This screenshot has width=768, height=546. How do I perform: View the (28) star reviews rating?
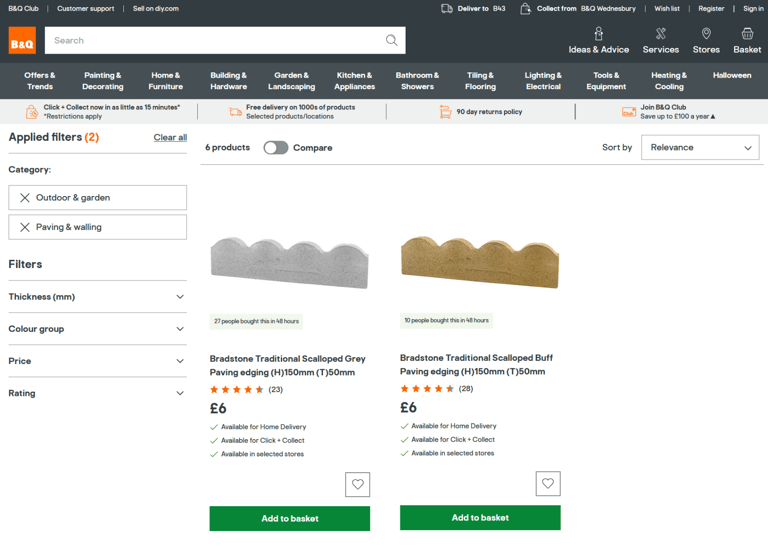pyautogui.click(x=436, y=389)
